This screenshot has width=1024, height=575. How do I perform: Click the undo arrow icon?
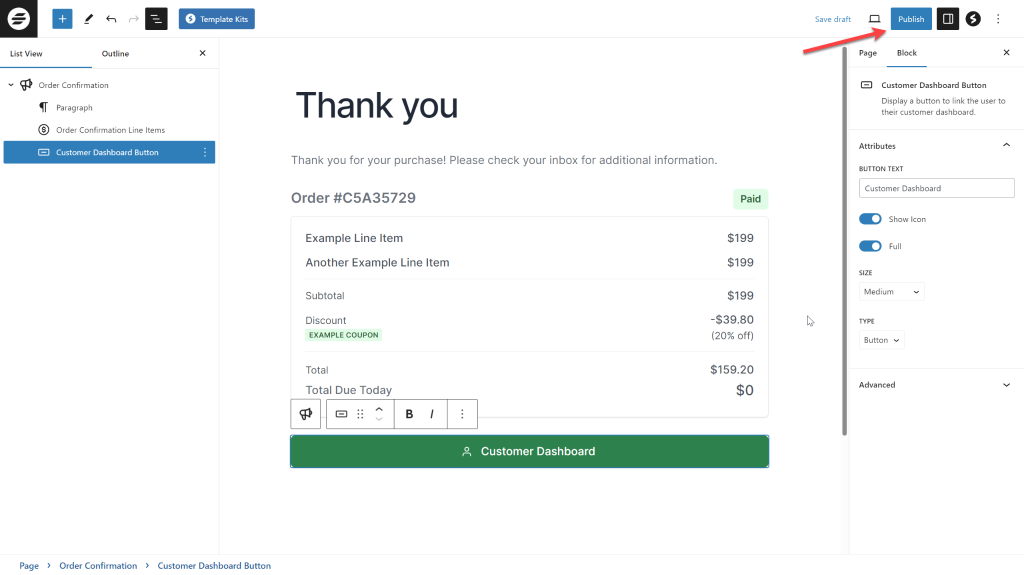111,19
